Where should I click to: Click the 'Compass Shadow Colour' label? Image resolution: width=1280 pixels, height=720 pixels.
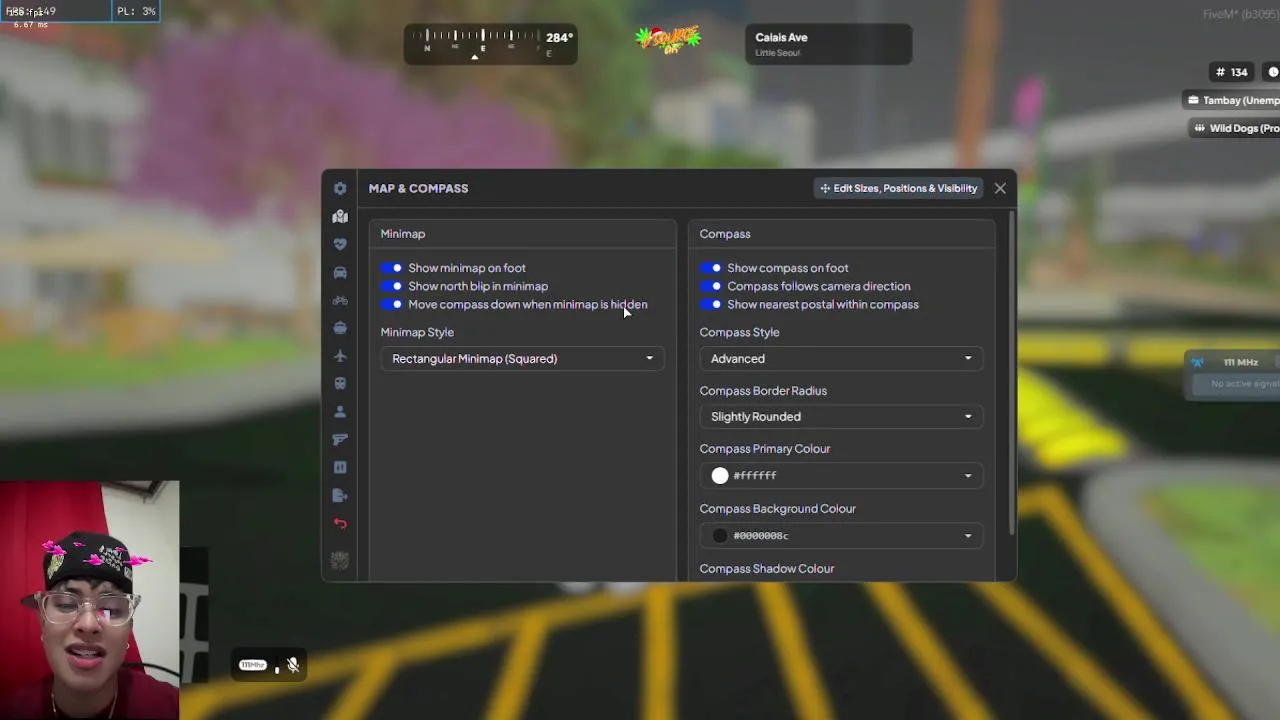[767, 568]
